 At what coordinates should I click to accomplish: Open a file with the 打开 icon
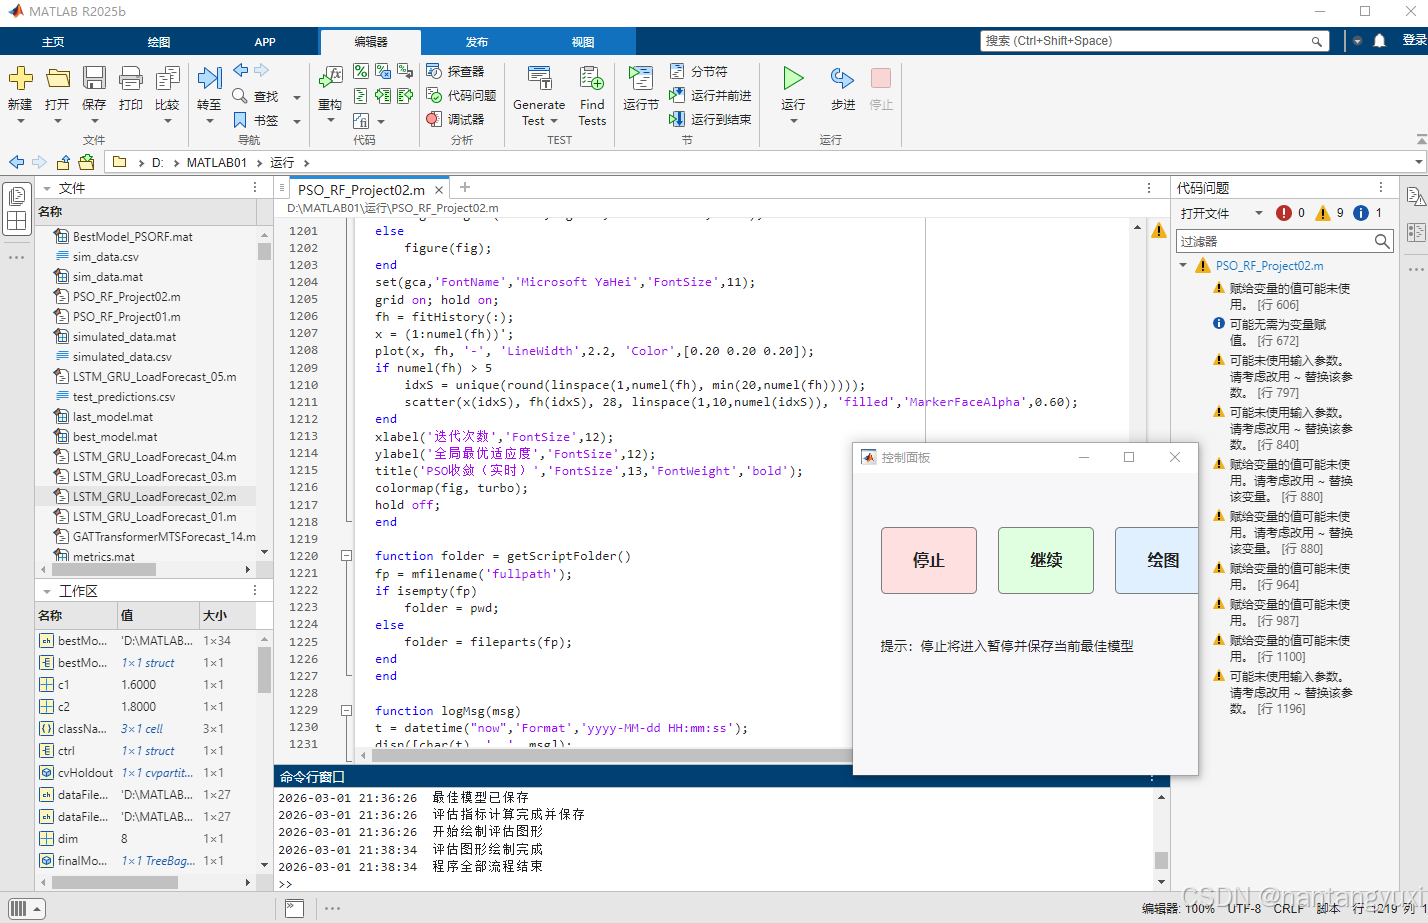[58, 78]
